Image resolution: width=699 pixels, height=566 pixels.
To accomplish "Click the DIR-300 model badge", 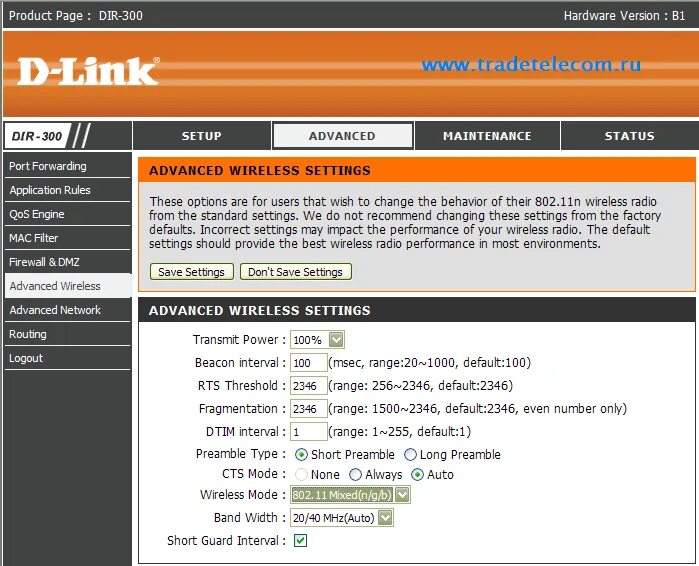I will [37, 136].
